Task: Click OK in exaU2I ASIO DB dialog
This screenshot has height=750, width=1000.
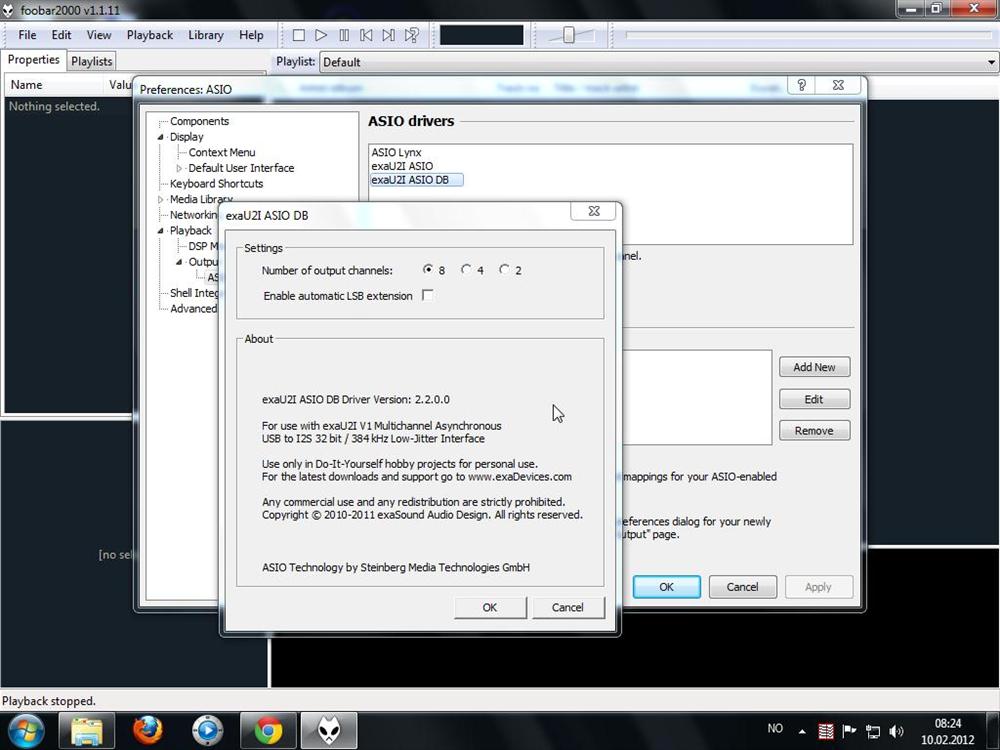Action: tap(490, 608)
